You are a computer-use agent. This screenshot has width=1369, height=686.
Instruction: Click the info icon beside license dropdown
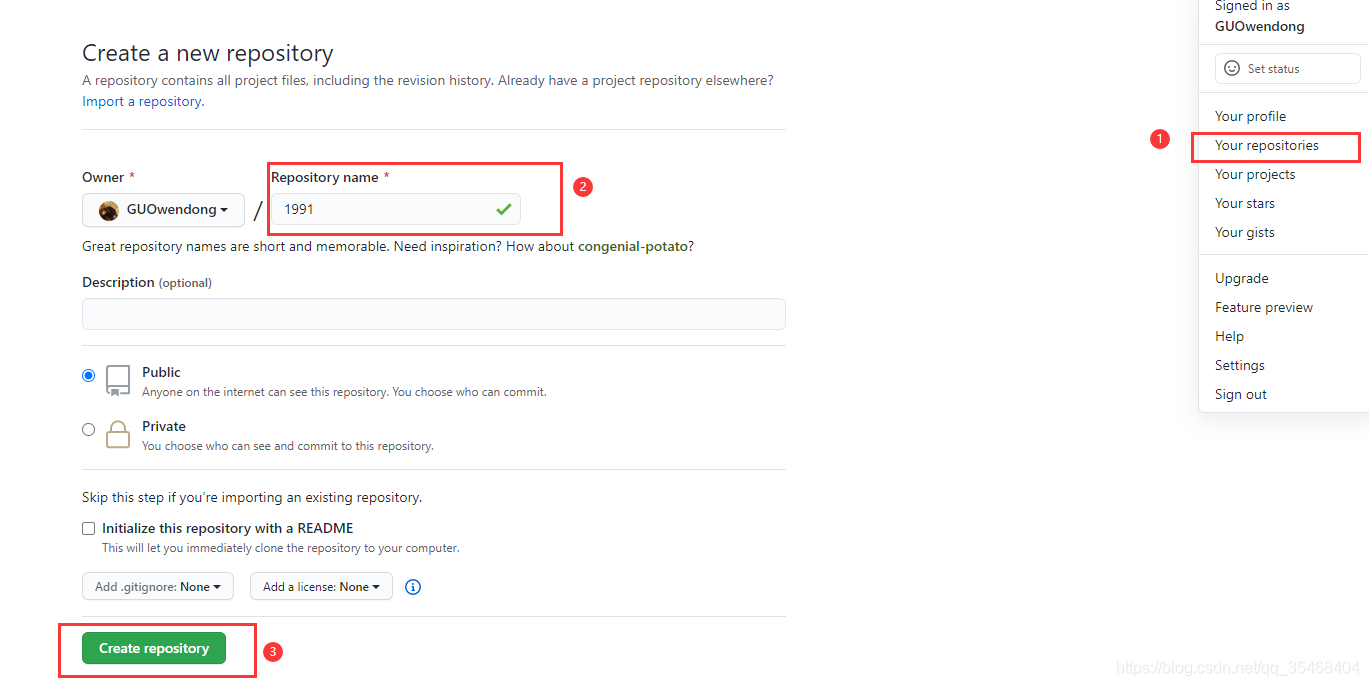413,587
